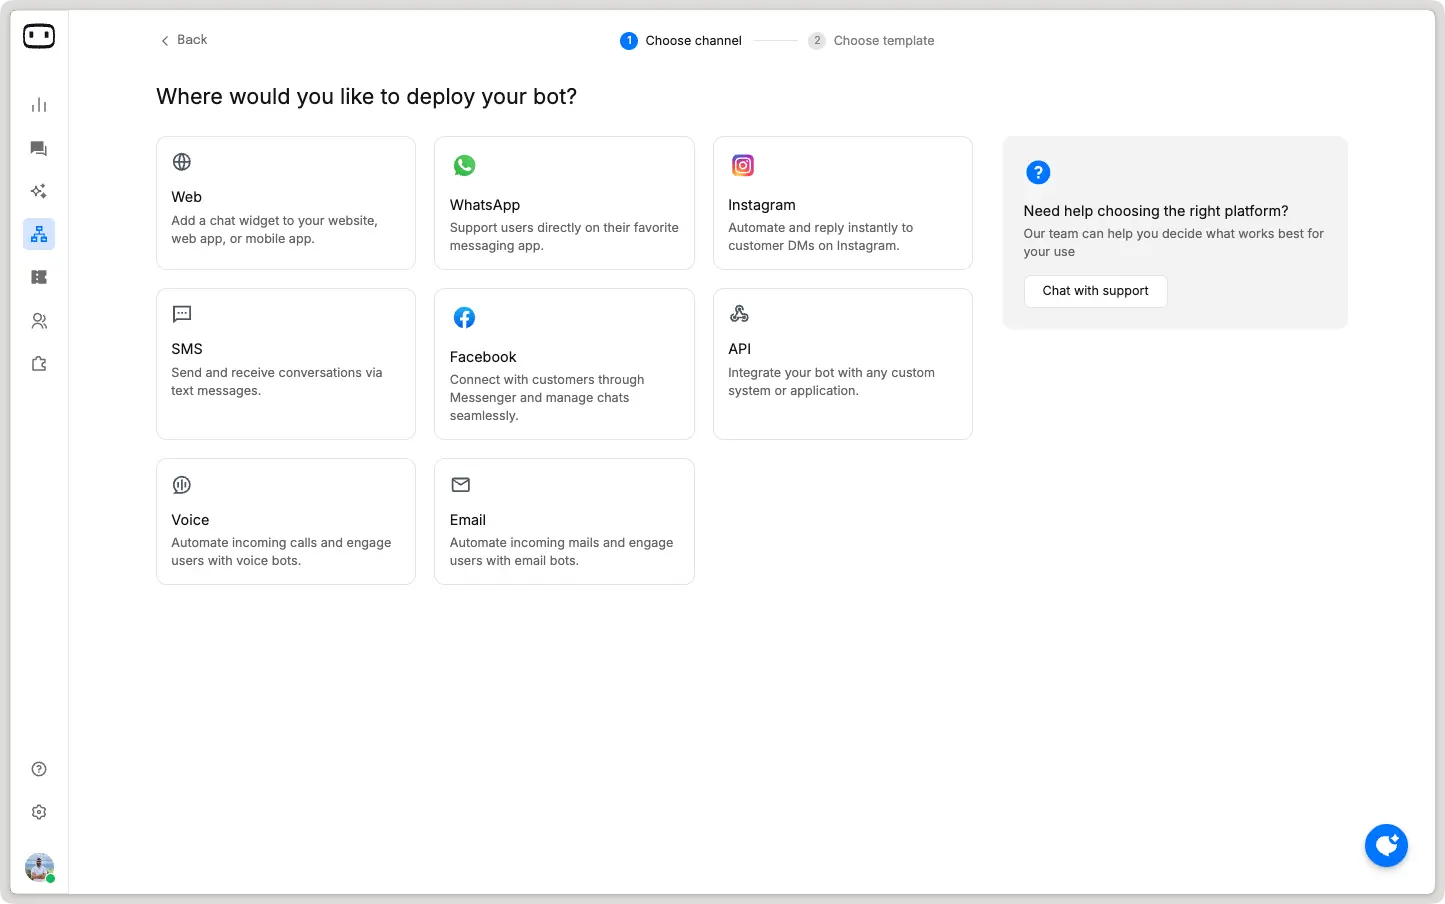Click the WhatsApp logo icon

pos(464,165)
